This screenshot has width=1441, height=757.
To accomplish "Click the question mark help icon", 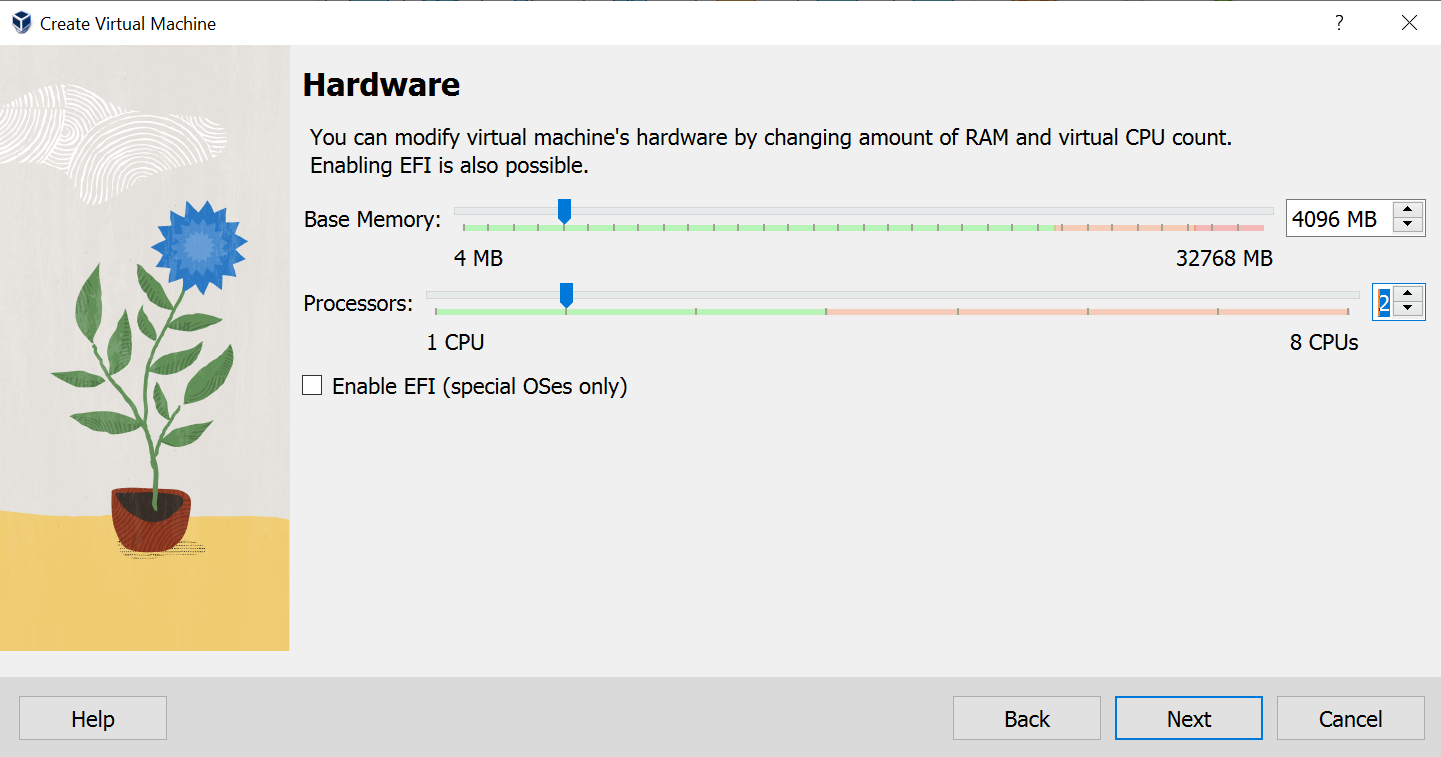I will (1339, 23).
